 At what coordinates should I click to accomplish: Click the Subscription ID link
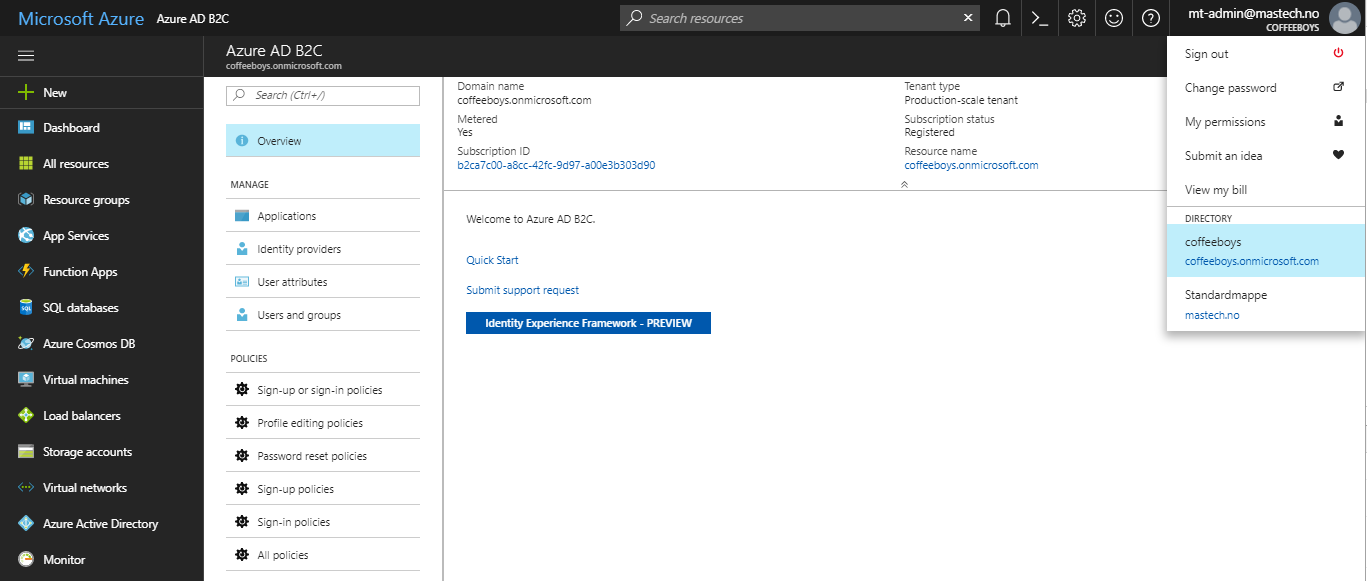pyautogui.click(x=556, y=165)
